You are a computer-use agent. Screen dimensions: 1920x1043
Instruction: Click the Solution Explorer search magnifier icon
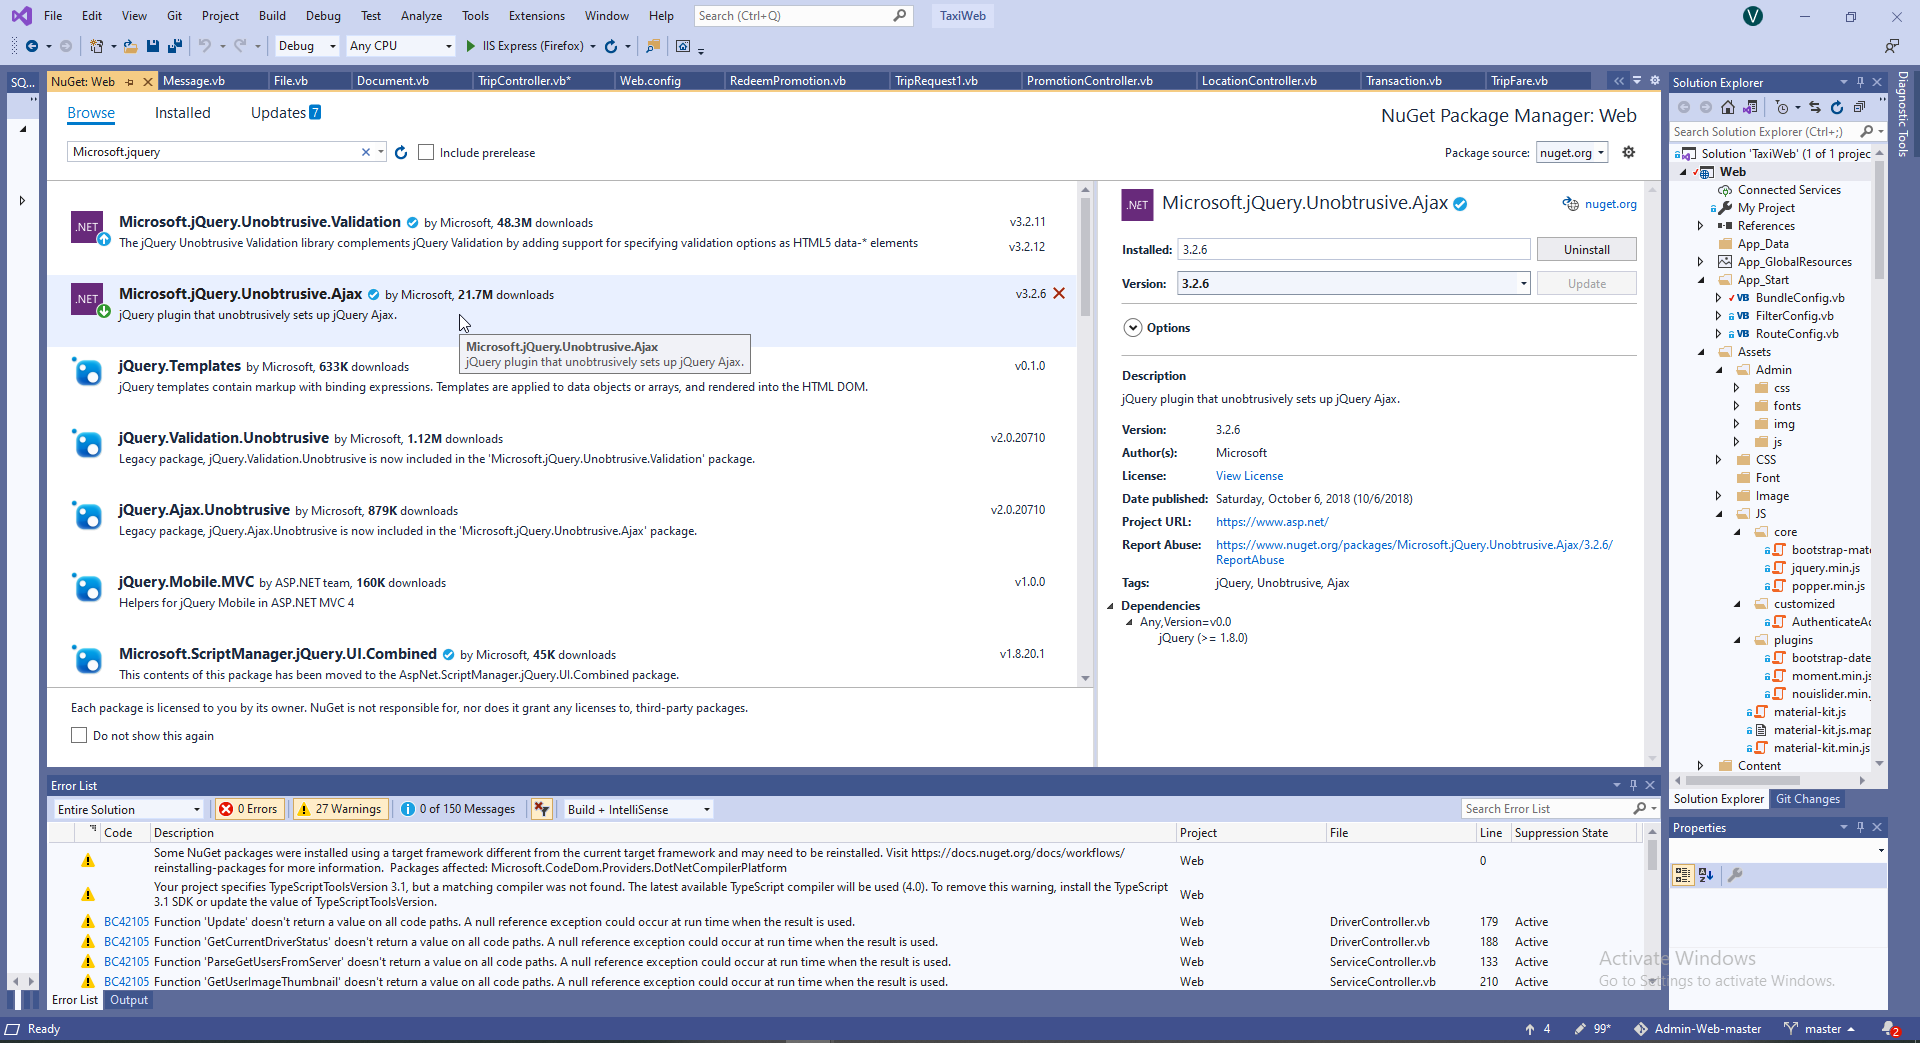pos(1866,132)
